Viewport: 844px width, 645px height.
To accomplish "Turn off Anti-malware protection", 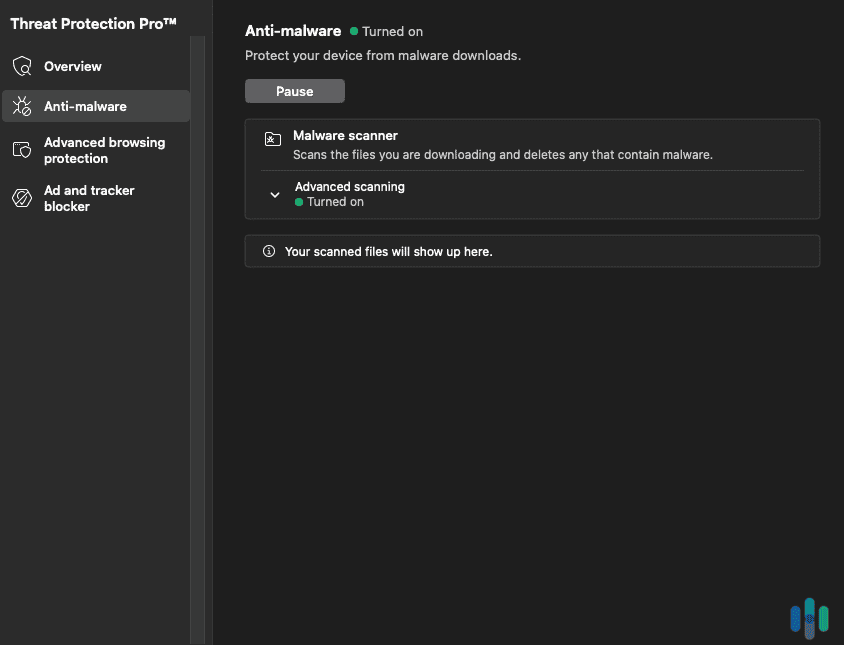I will pyautogui.click(x=294, y=90).
